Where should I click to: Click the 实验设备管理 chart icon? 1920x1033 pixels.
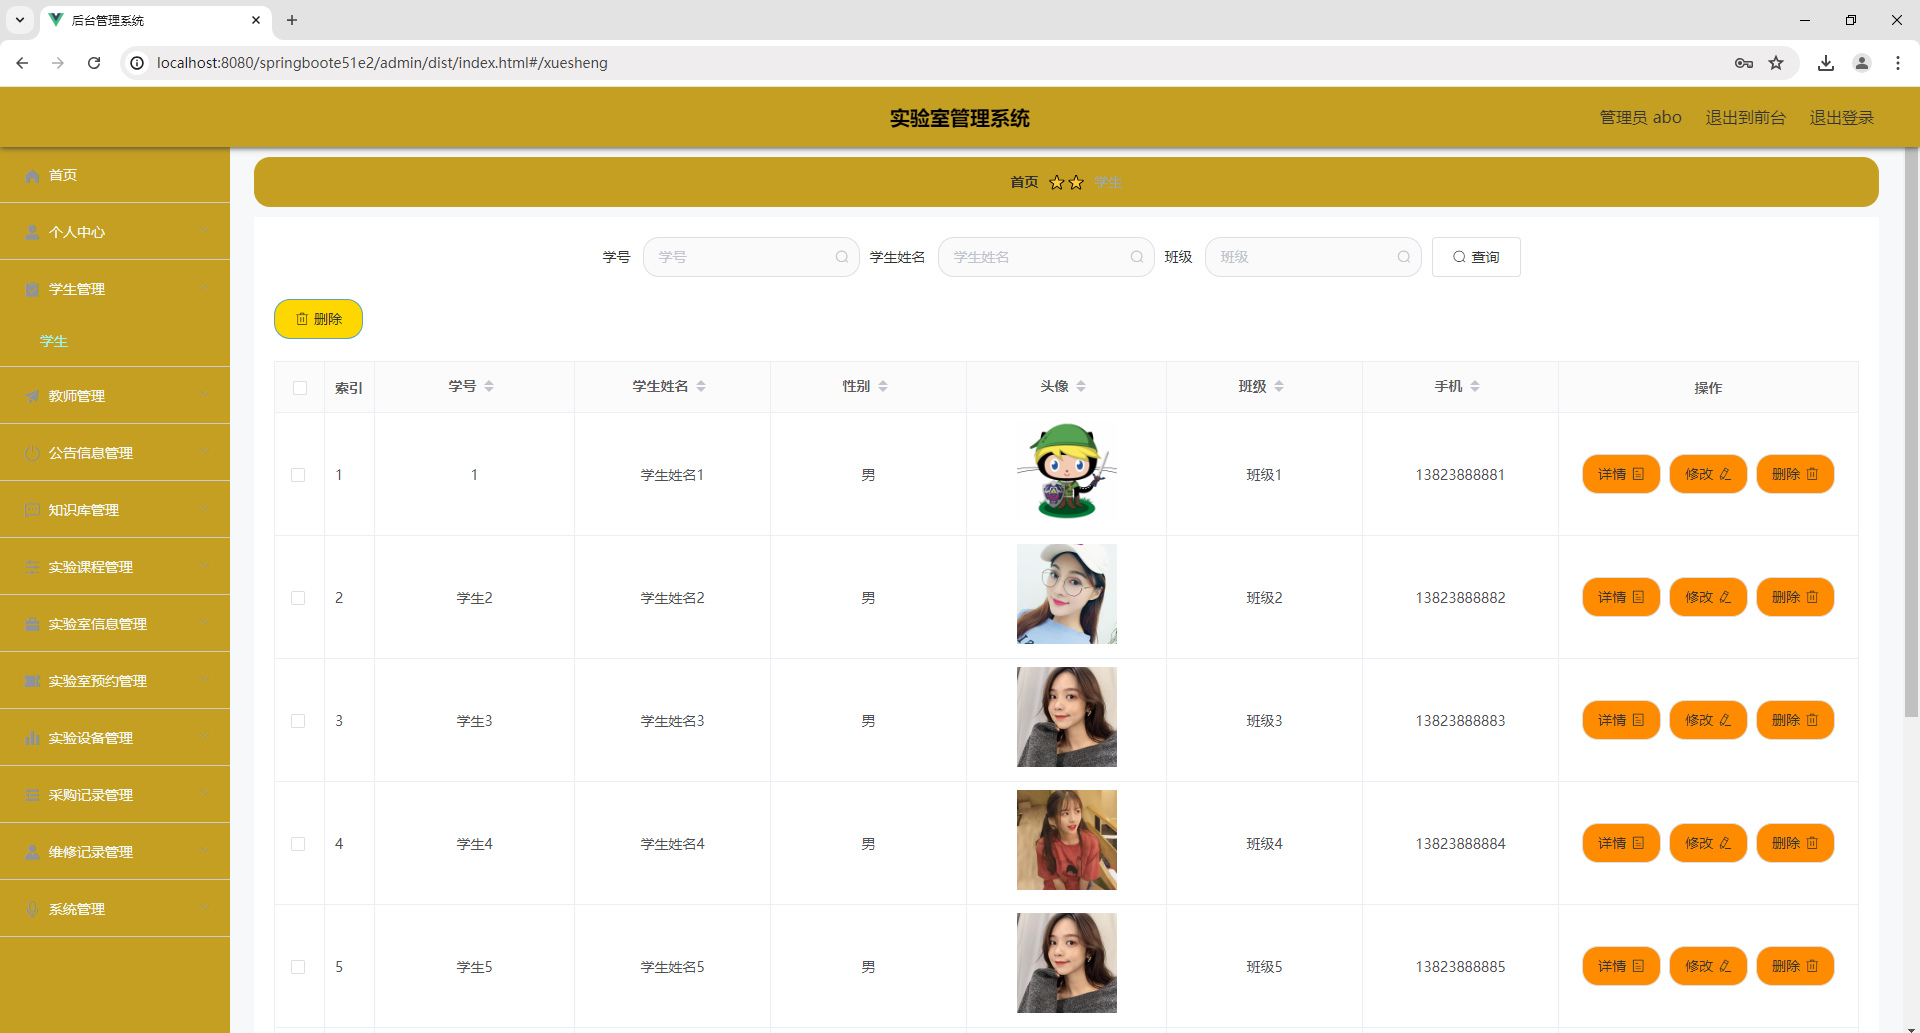[33, 738]
